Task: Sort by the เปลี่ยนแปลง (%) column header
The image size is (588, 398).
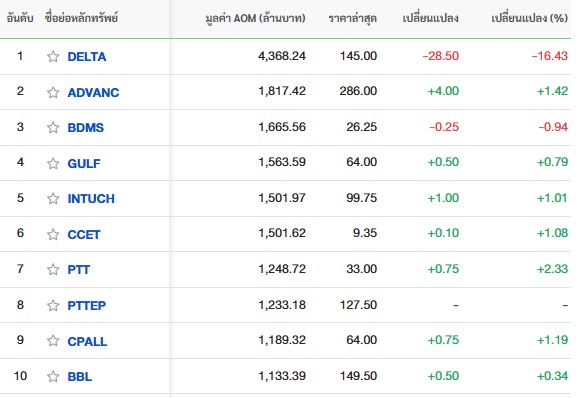Action: pos(530,18)
